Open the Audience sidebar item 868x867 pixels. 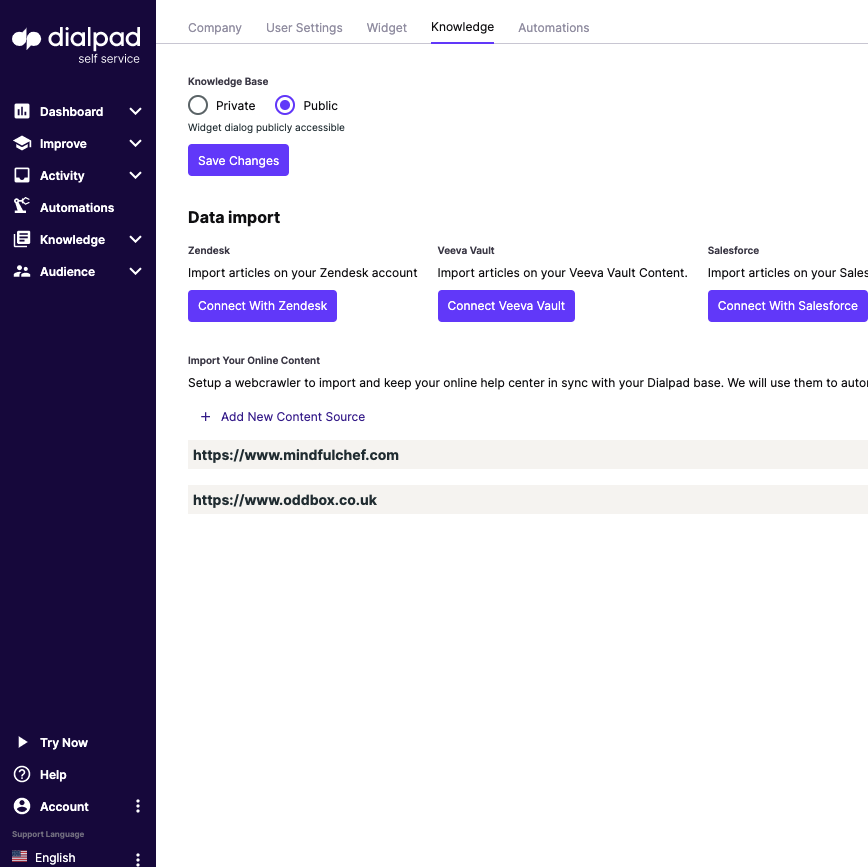coord(67,272)
